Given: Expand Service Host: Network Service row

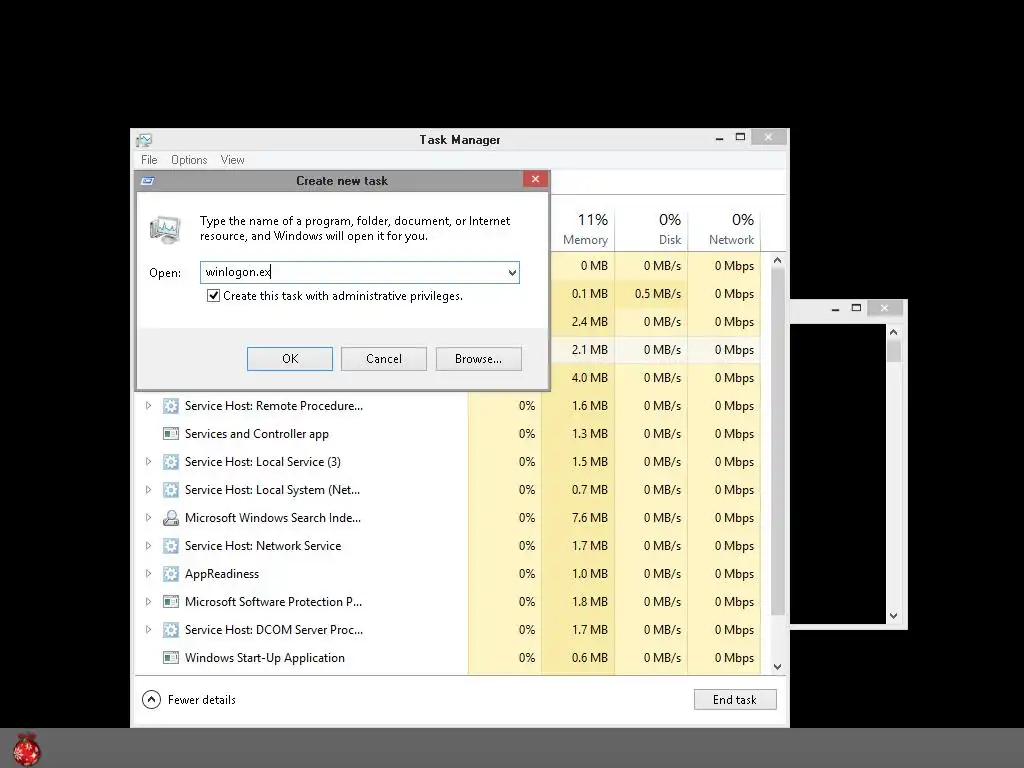Looking at the screenshot, I should (148, 546).
